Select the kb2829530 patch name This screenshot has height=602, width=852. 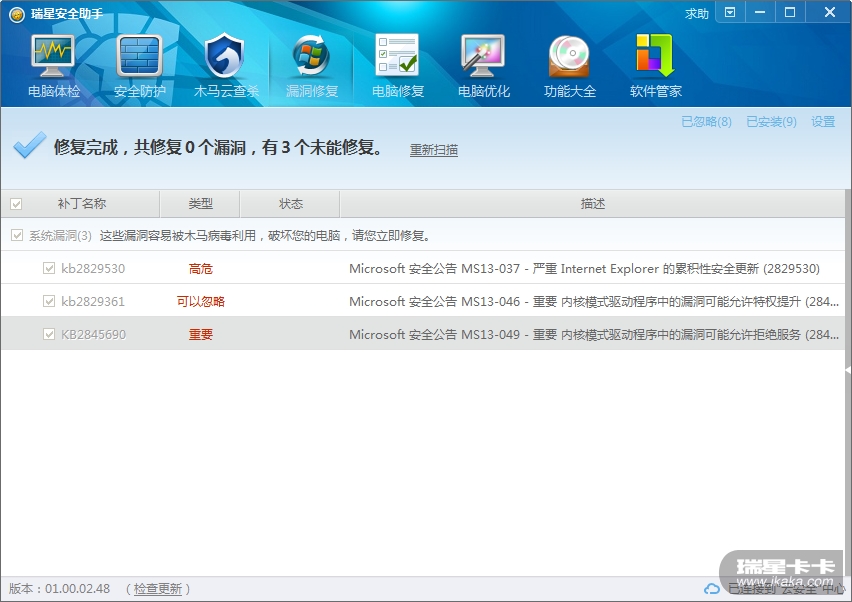(x=93, y=268)
